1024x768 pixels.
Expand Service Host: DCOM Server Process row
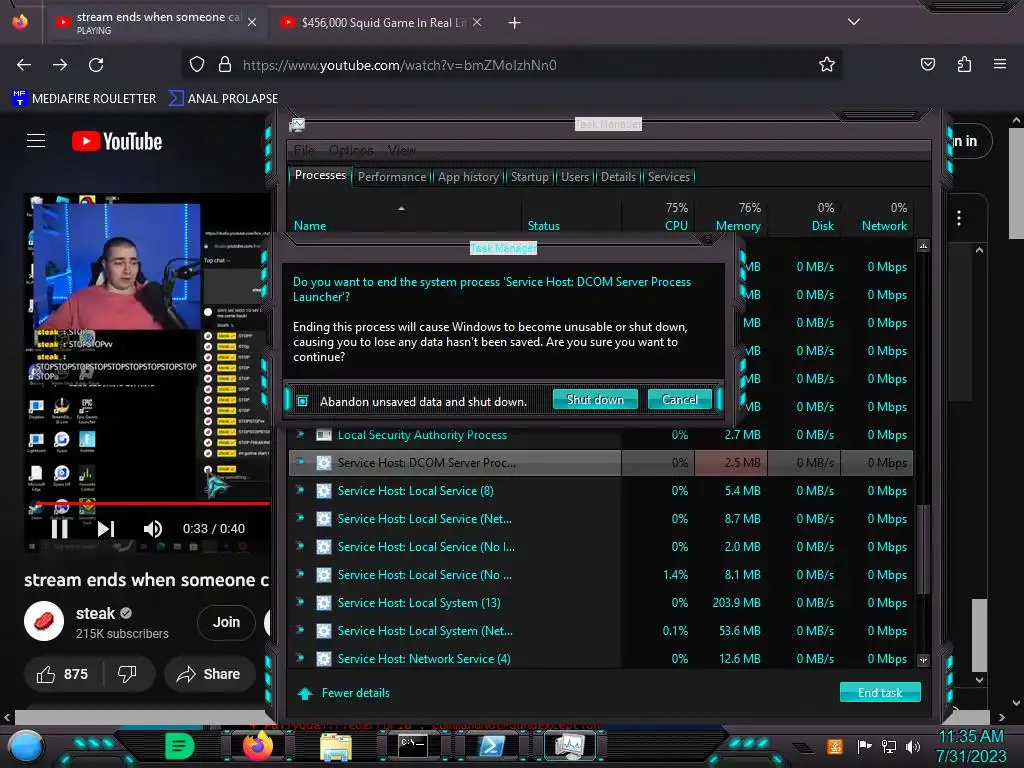point(300,462)
